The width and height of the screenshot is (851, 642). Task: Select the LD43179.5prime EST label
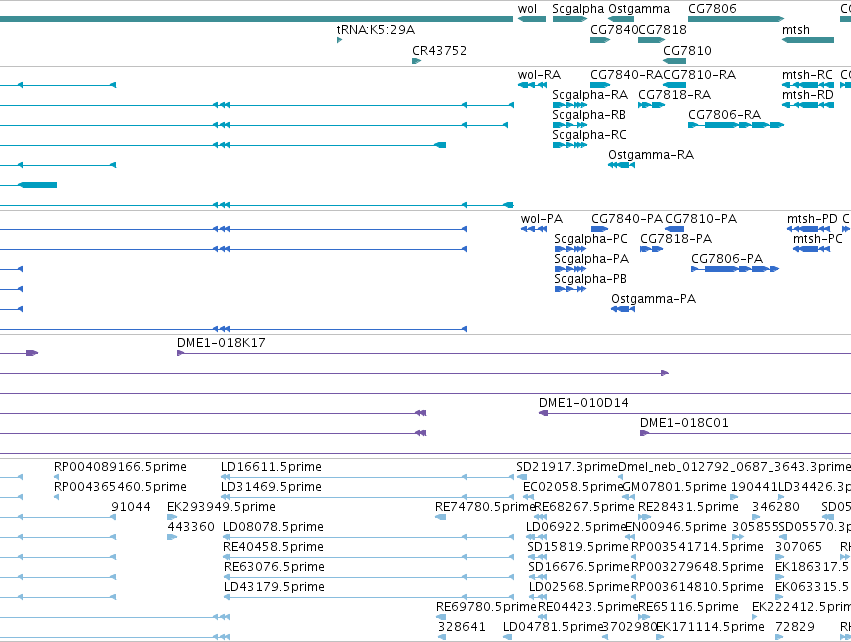274,587
